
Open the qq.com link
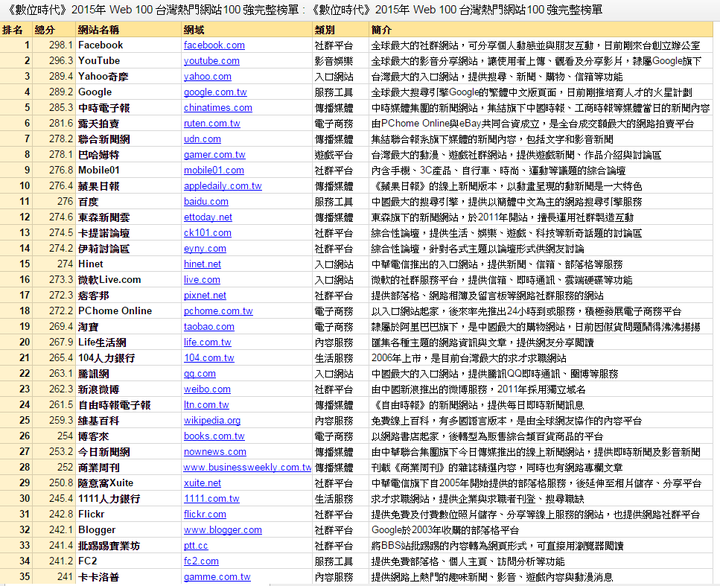199,373
